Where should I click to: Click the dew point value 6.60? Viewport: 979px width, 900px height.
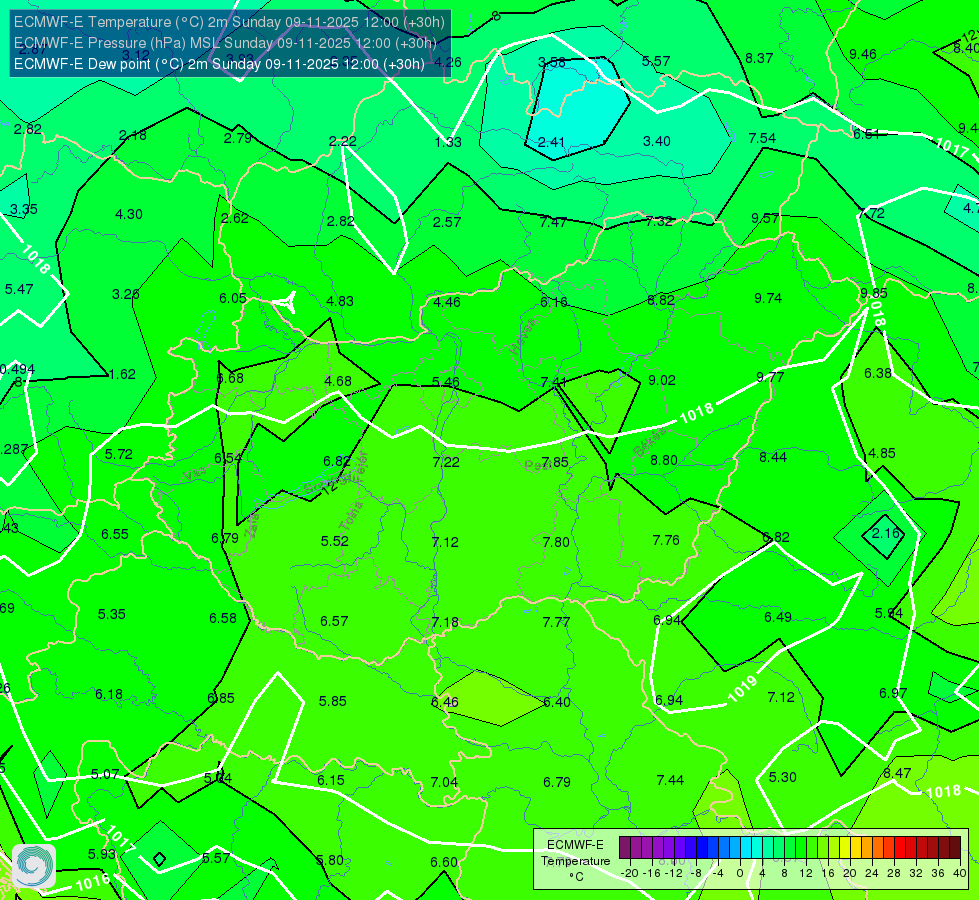click(x=444, y=863)
